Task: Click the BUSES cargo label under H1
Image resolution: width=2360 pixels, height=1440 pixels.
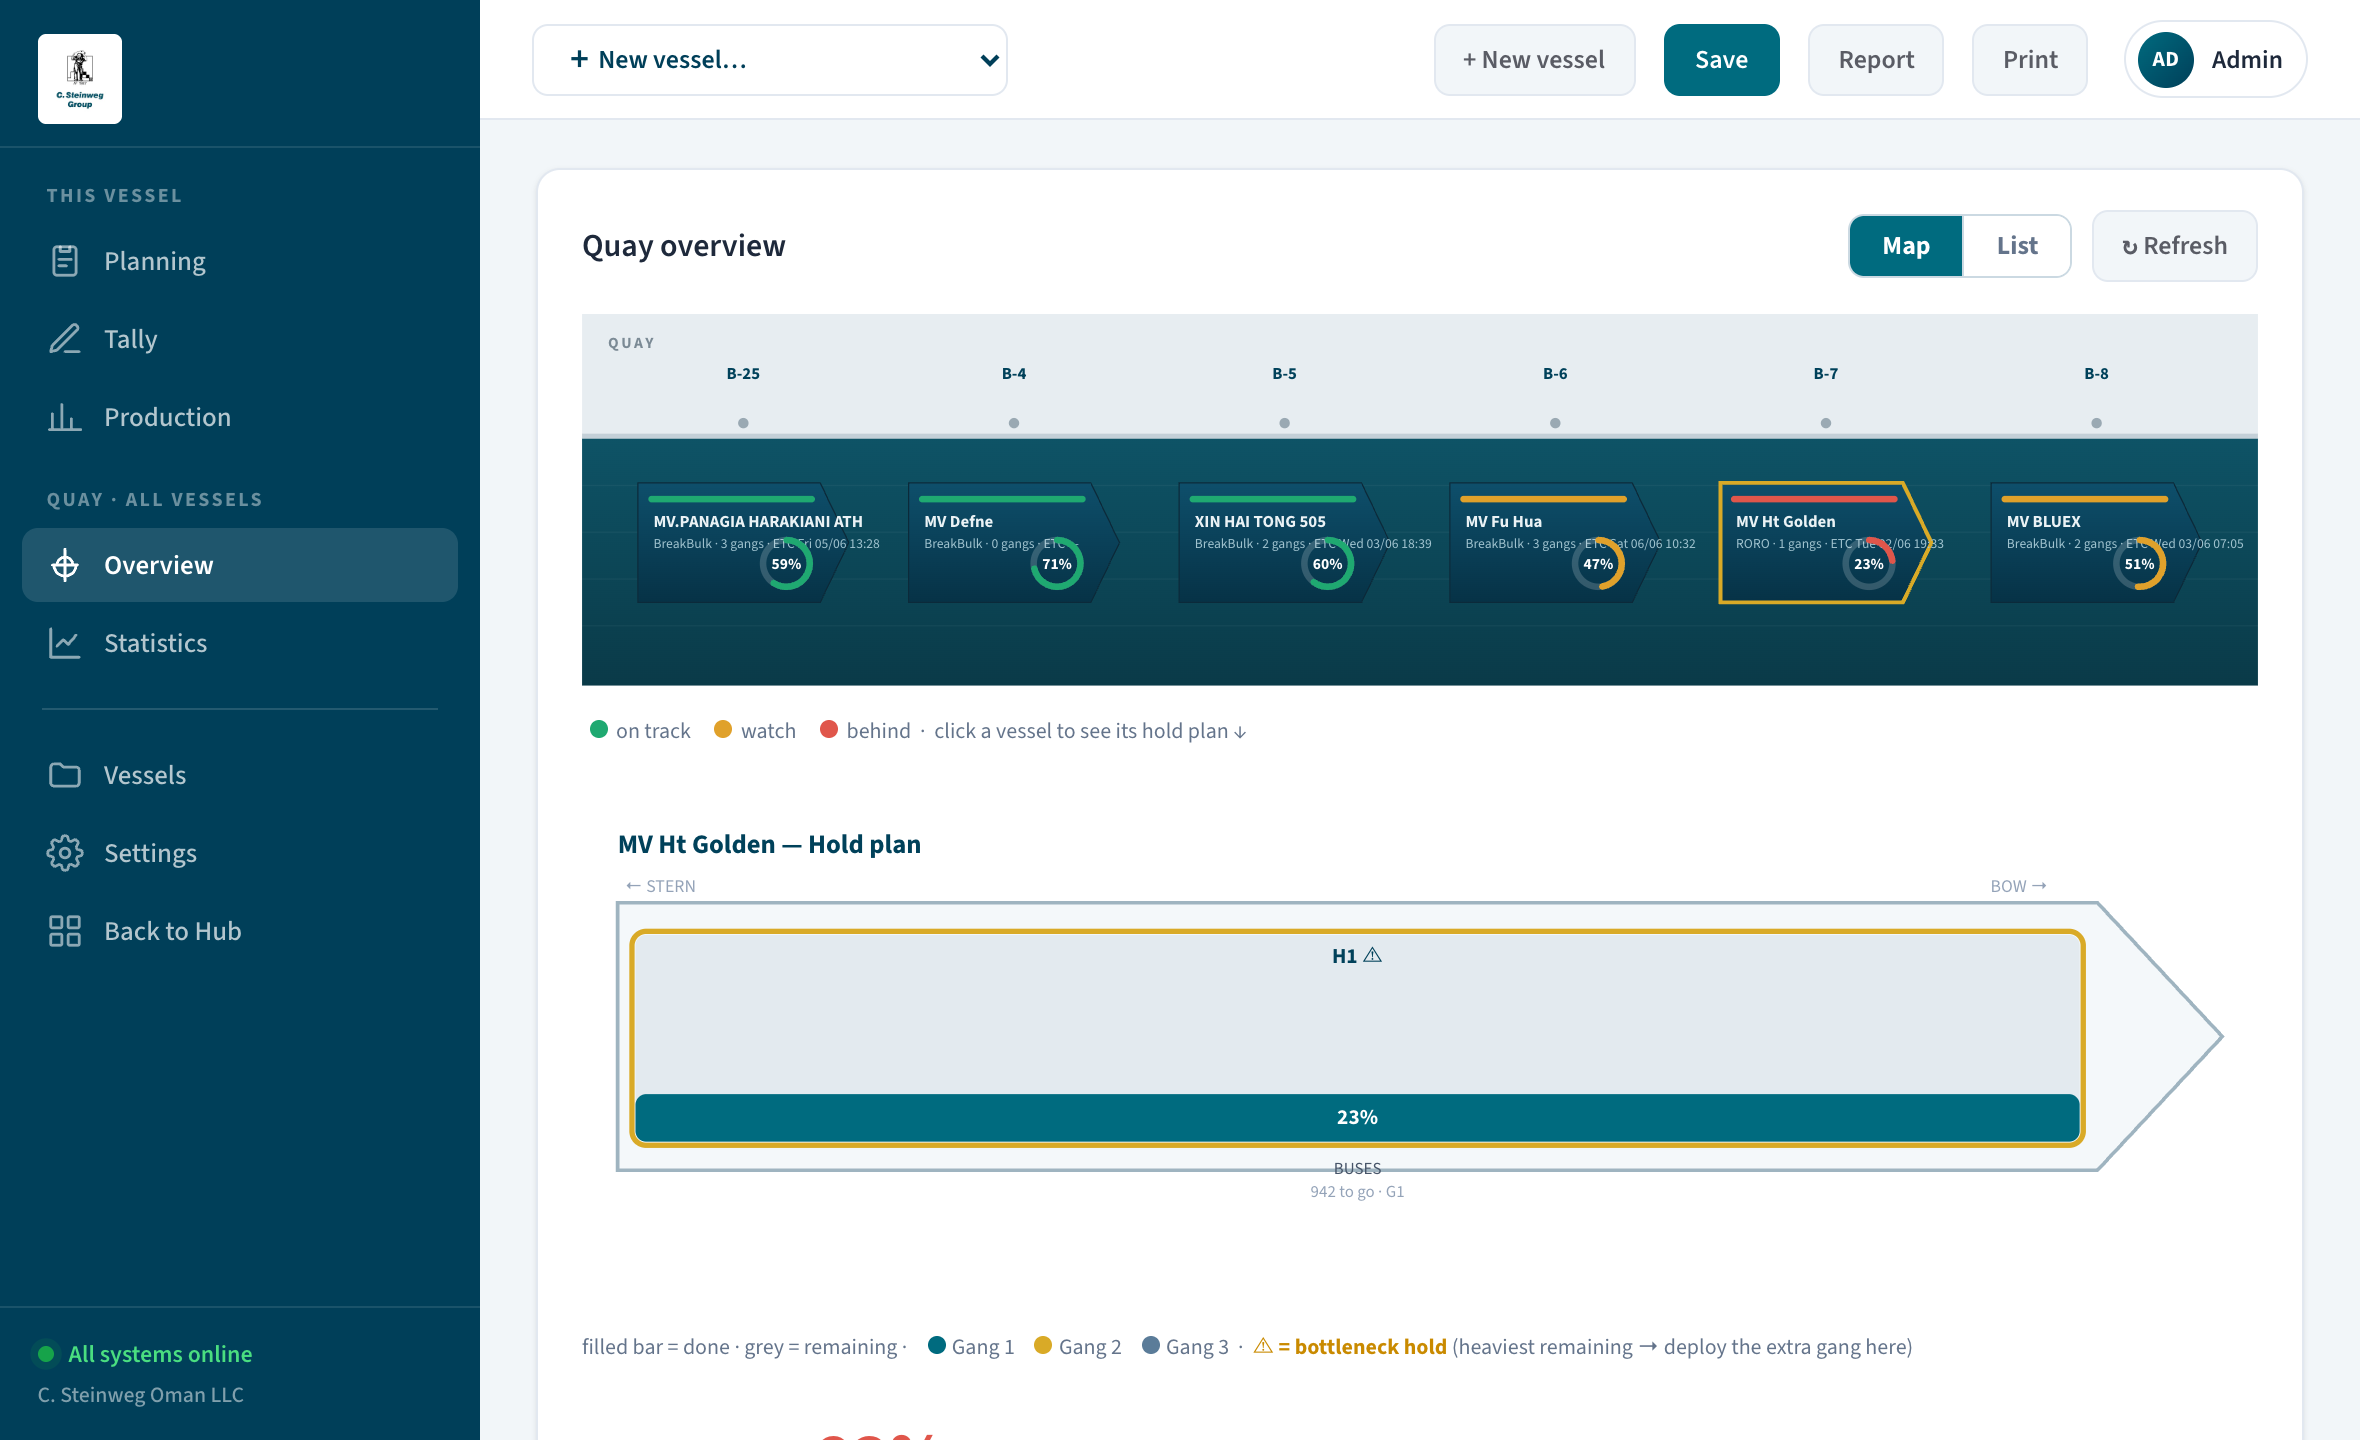Action: point(1357,1168)
